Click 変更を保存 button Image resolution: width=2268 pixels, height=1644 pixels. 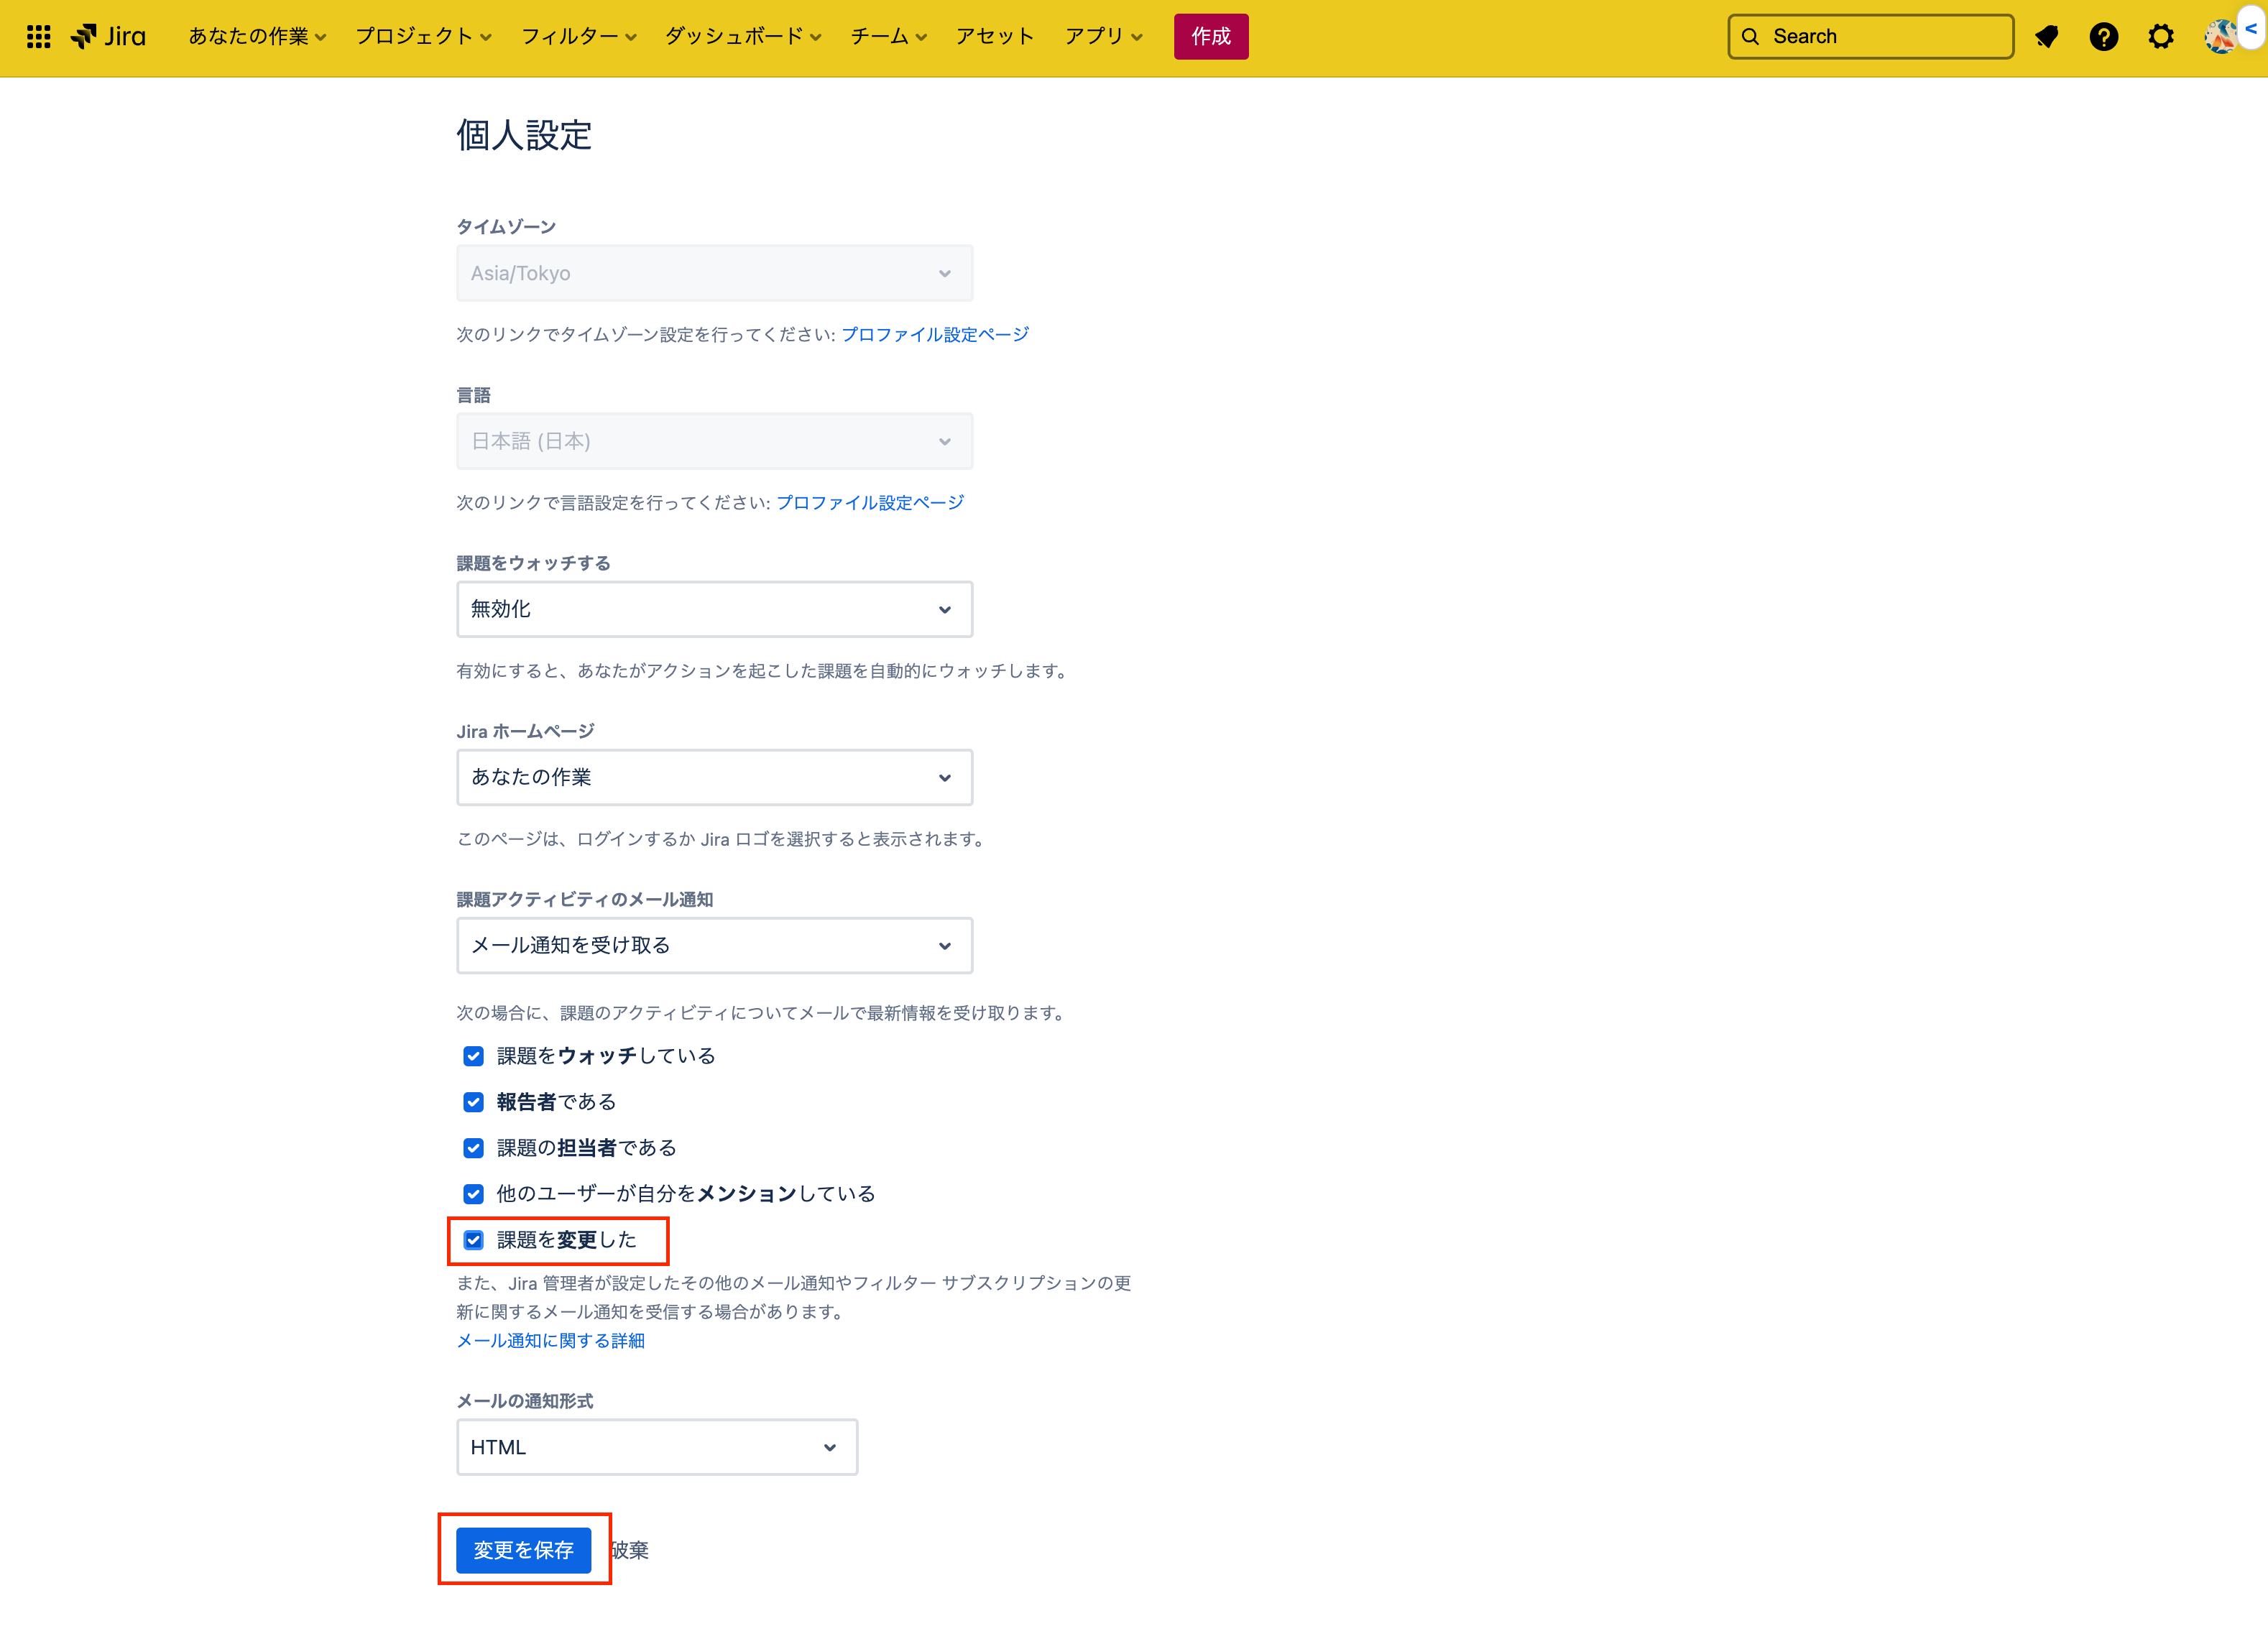(523, 1550)
